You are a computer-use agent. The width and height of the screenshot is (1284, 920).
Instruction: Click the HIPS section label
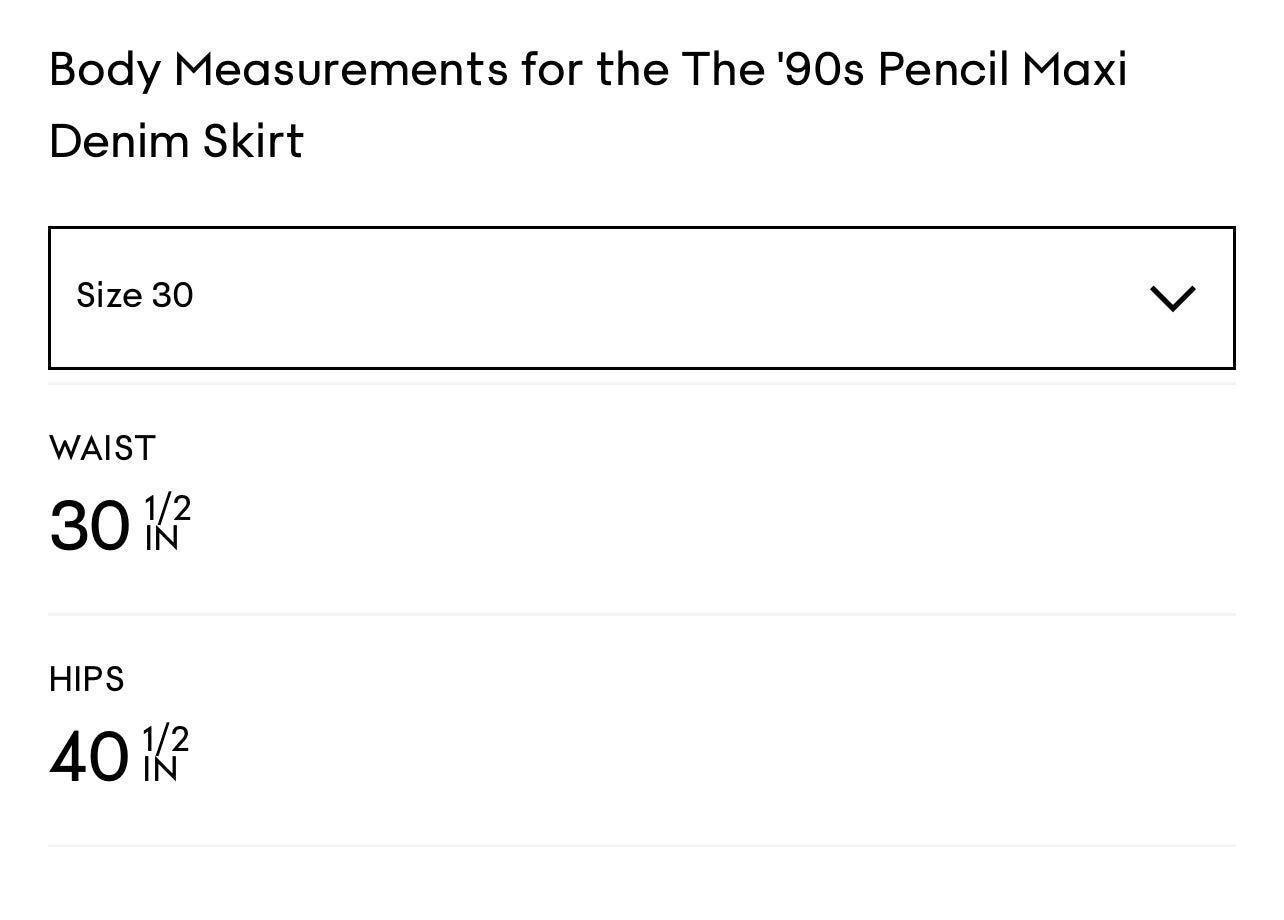[x=86, y=680]
